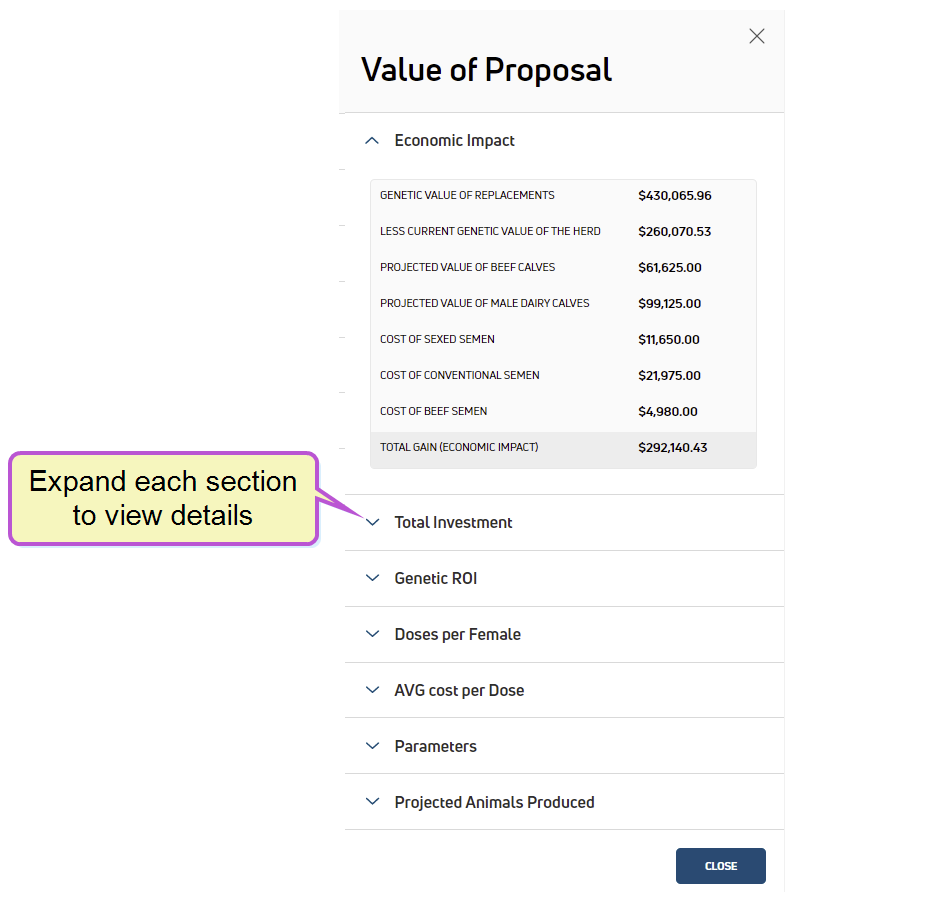Image resolution: width=929 pixels, height=903 pixels.
Task: Expand the AVG cost per Dose chevron
Action: (373, 690)
